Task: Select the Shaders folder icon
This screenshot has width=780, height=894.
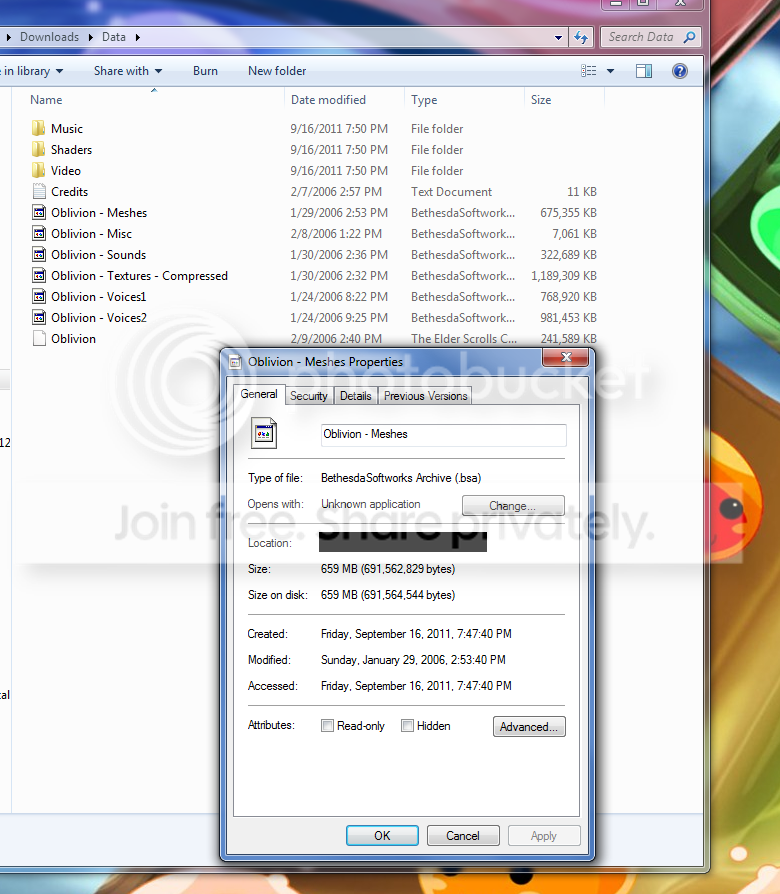Action: (38, 149)
